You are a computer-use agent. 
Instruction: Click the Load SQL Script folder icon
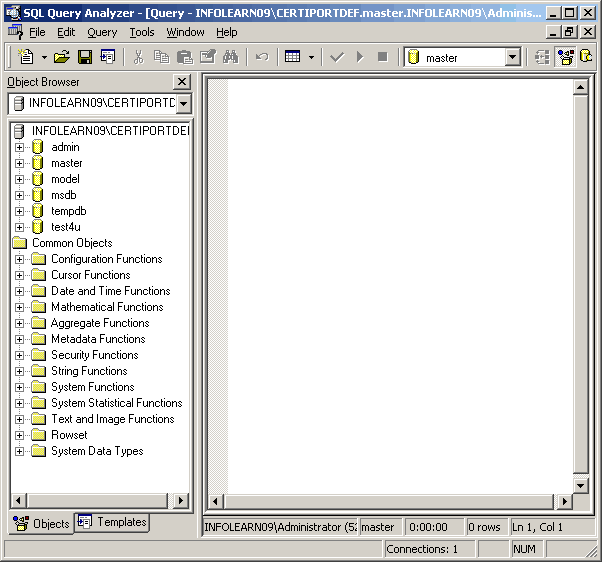[62, 57]
